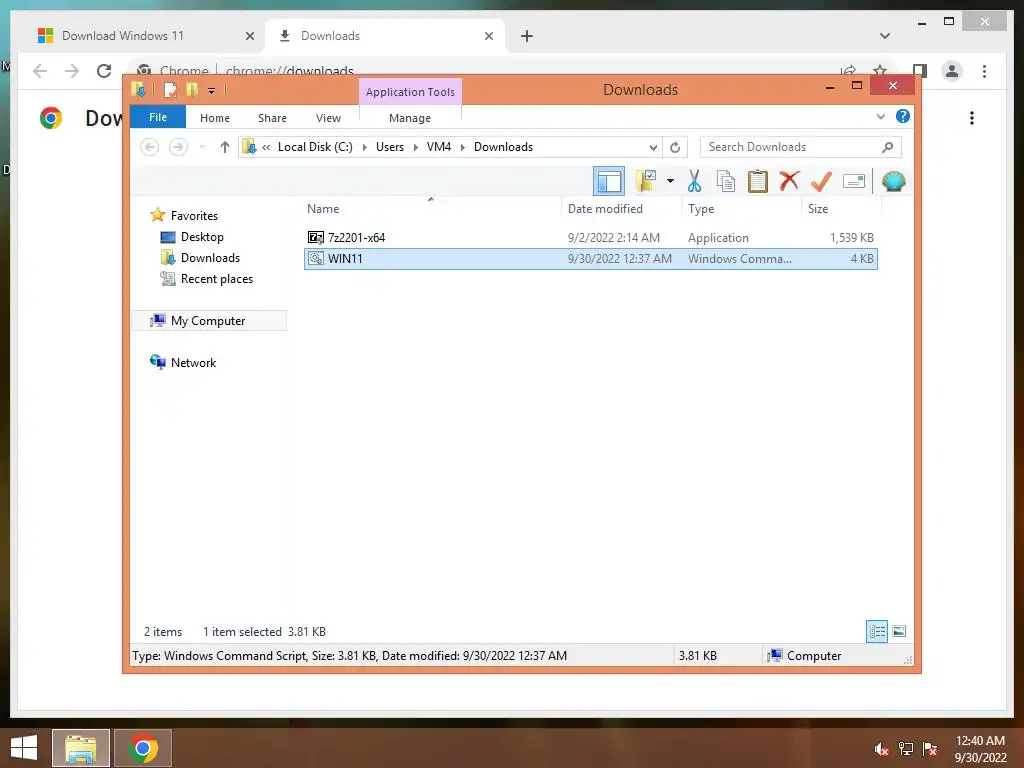The height and width of the screenshot is (768, 1024).
Task: Click the quick access Properties icon
Action: [170, 89]
